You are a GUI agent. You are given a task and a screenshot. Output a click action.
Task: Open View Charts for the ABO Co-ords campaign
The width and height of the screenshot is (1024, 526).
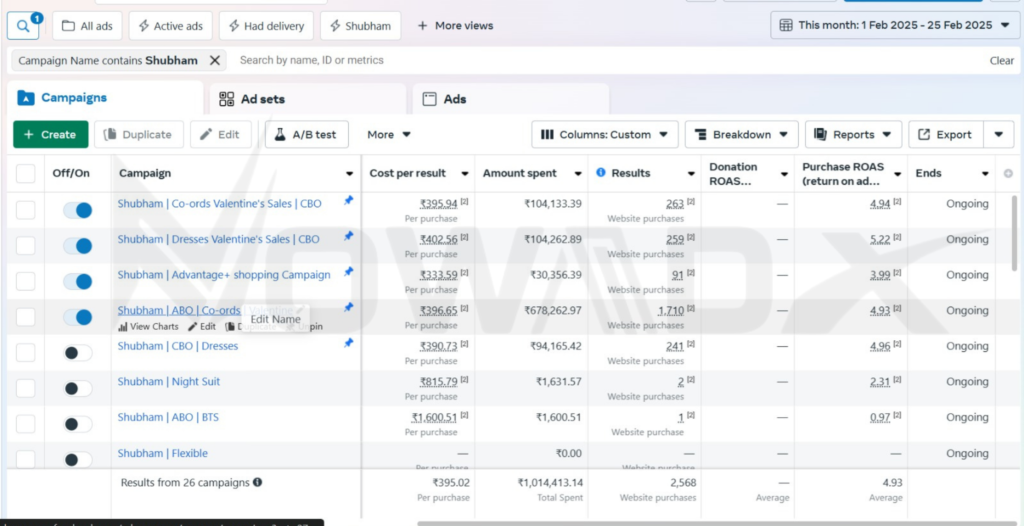[148, 326]
